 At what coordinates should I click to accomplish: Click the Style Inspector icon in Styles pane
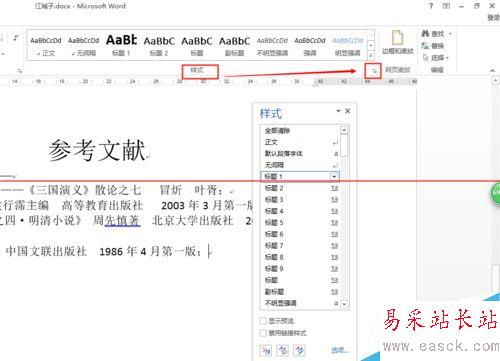click(283, 350)
